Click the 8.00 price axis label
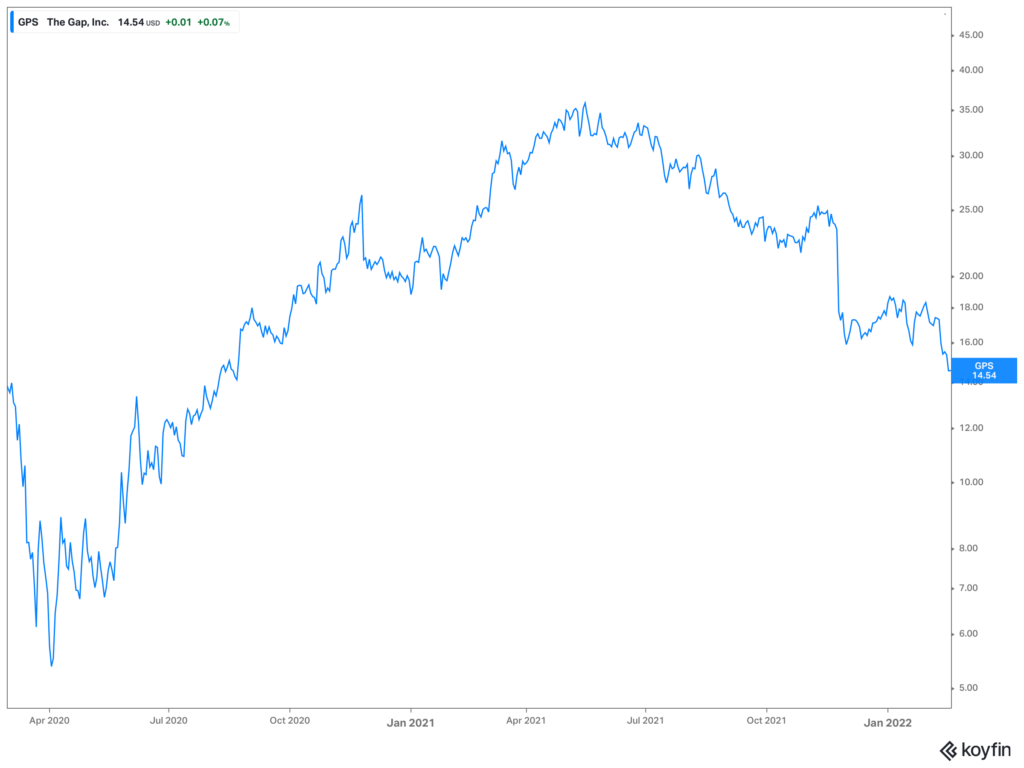1024x768 pixels. (x=968, y=548)
